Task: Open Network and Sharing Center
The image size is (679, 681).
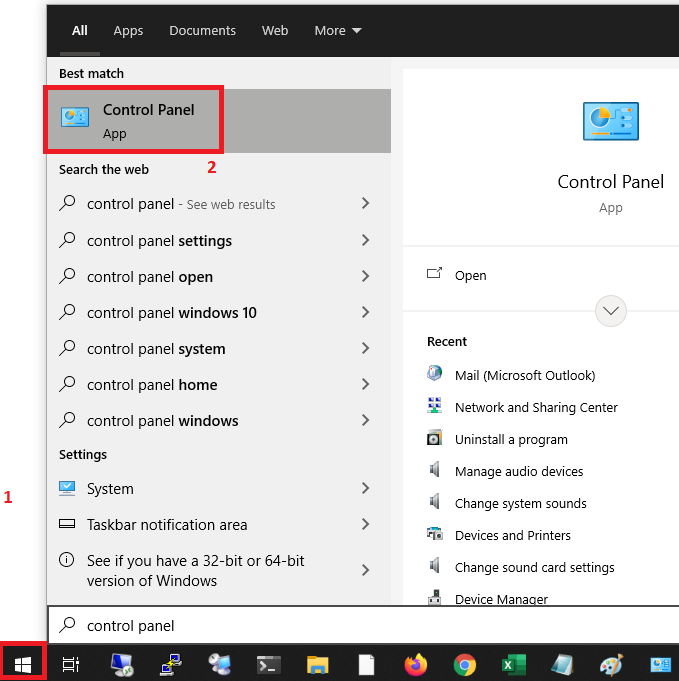Action: click(536, 407)
